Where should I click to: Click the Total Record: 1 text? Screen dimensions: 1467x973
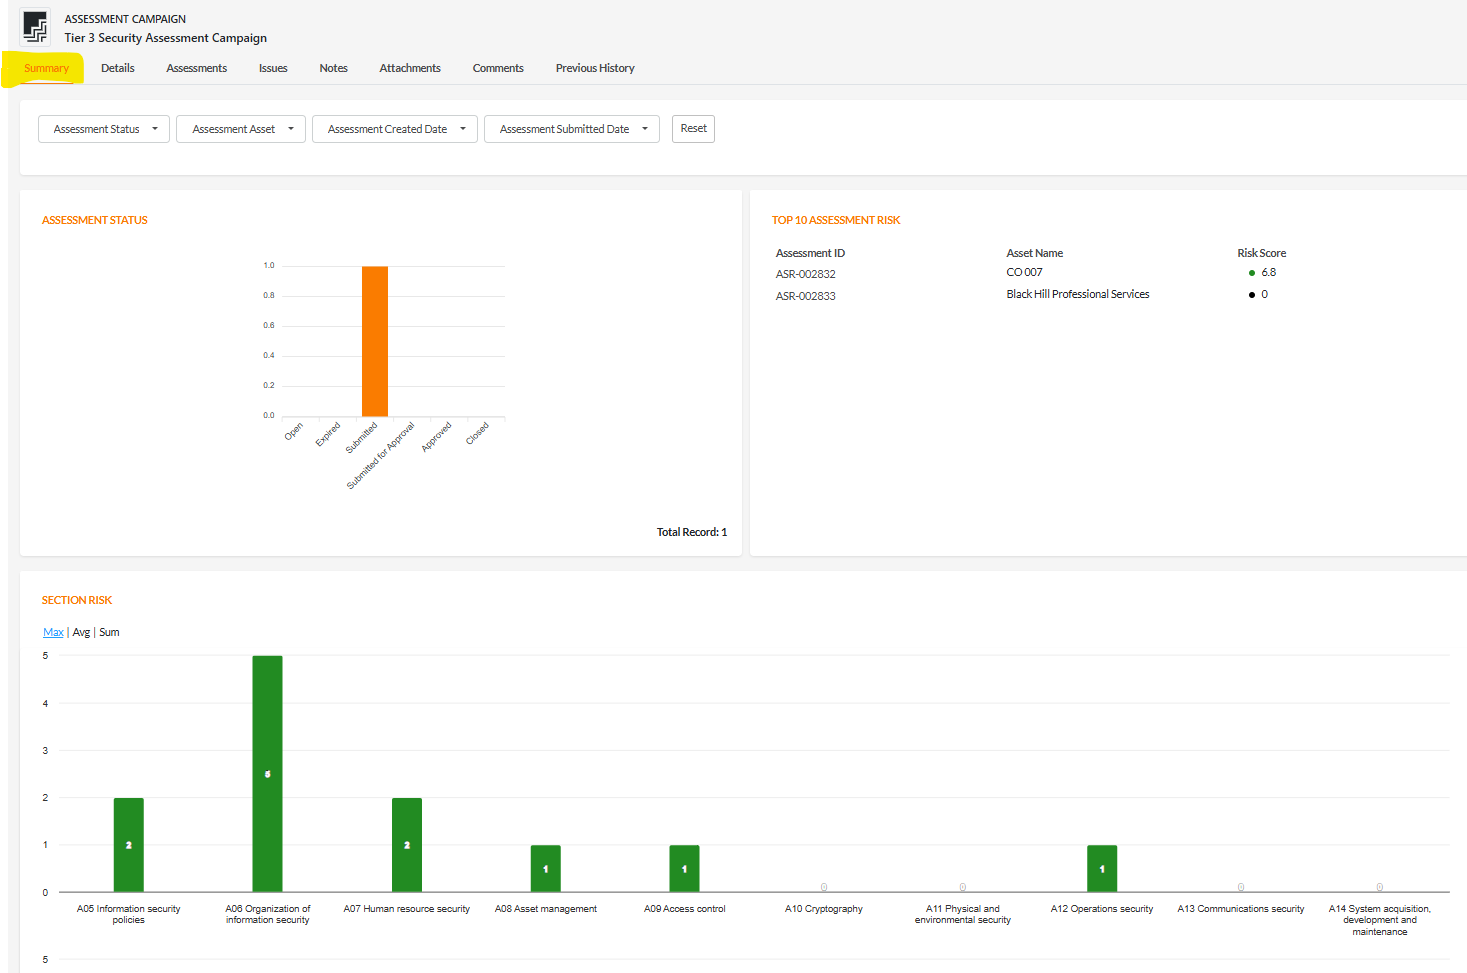point(692,532)
